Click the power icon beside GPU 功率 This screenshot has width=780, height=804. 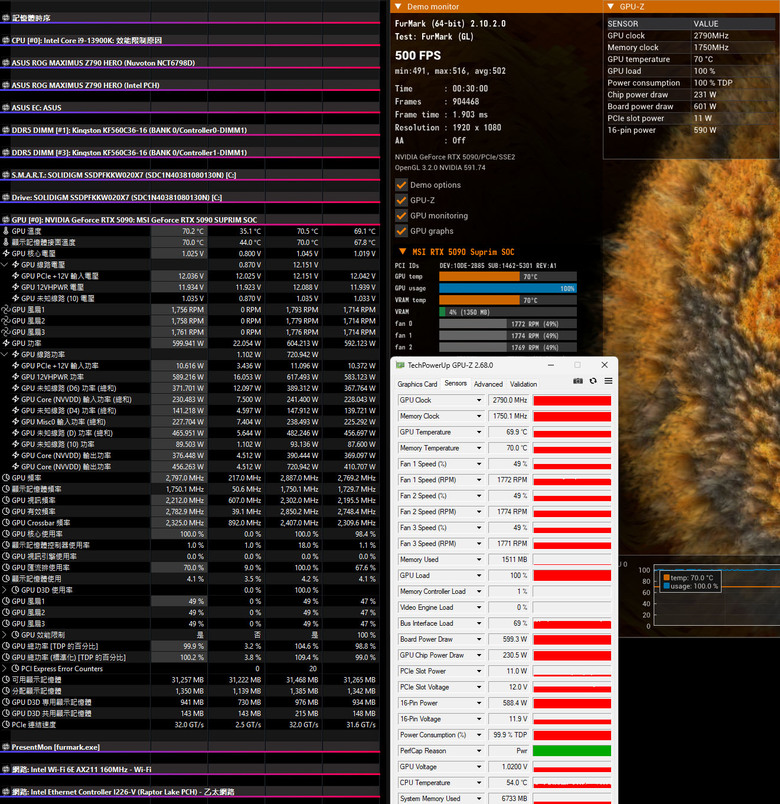pyautogui.click(x=6, y=344)
